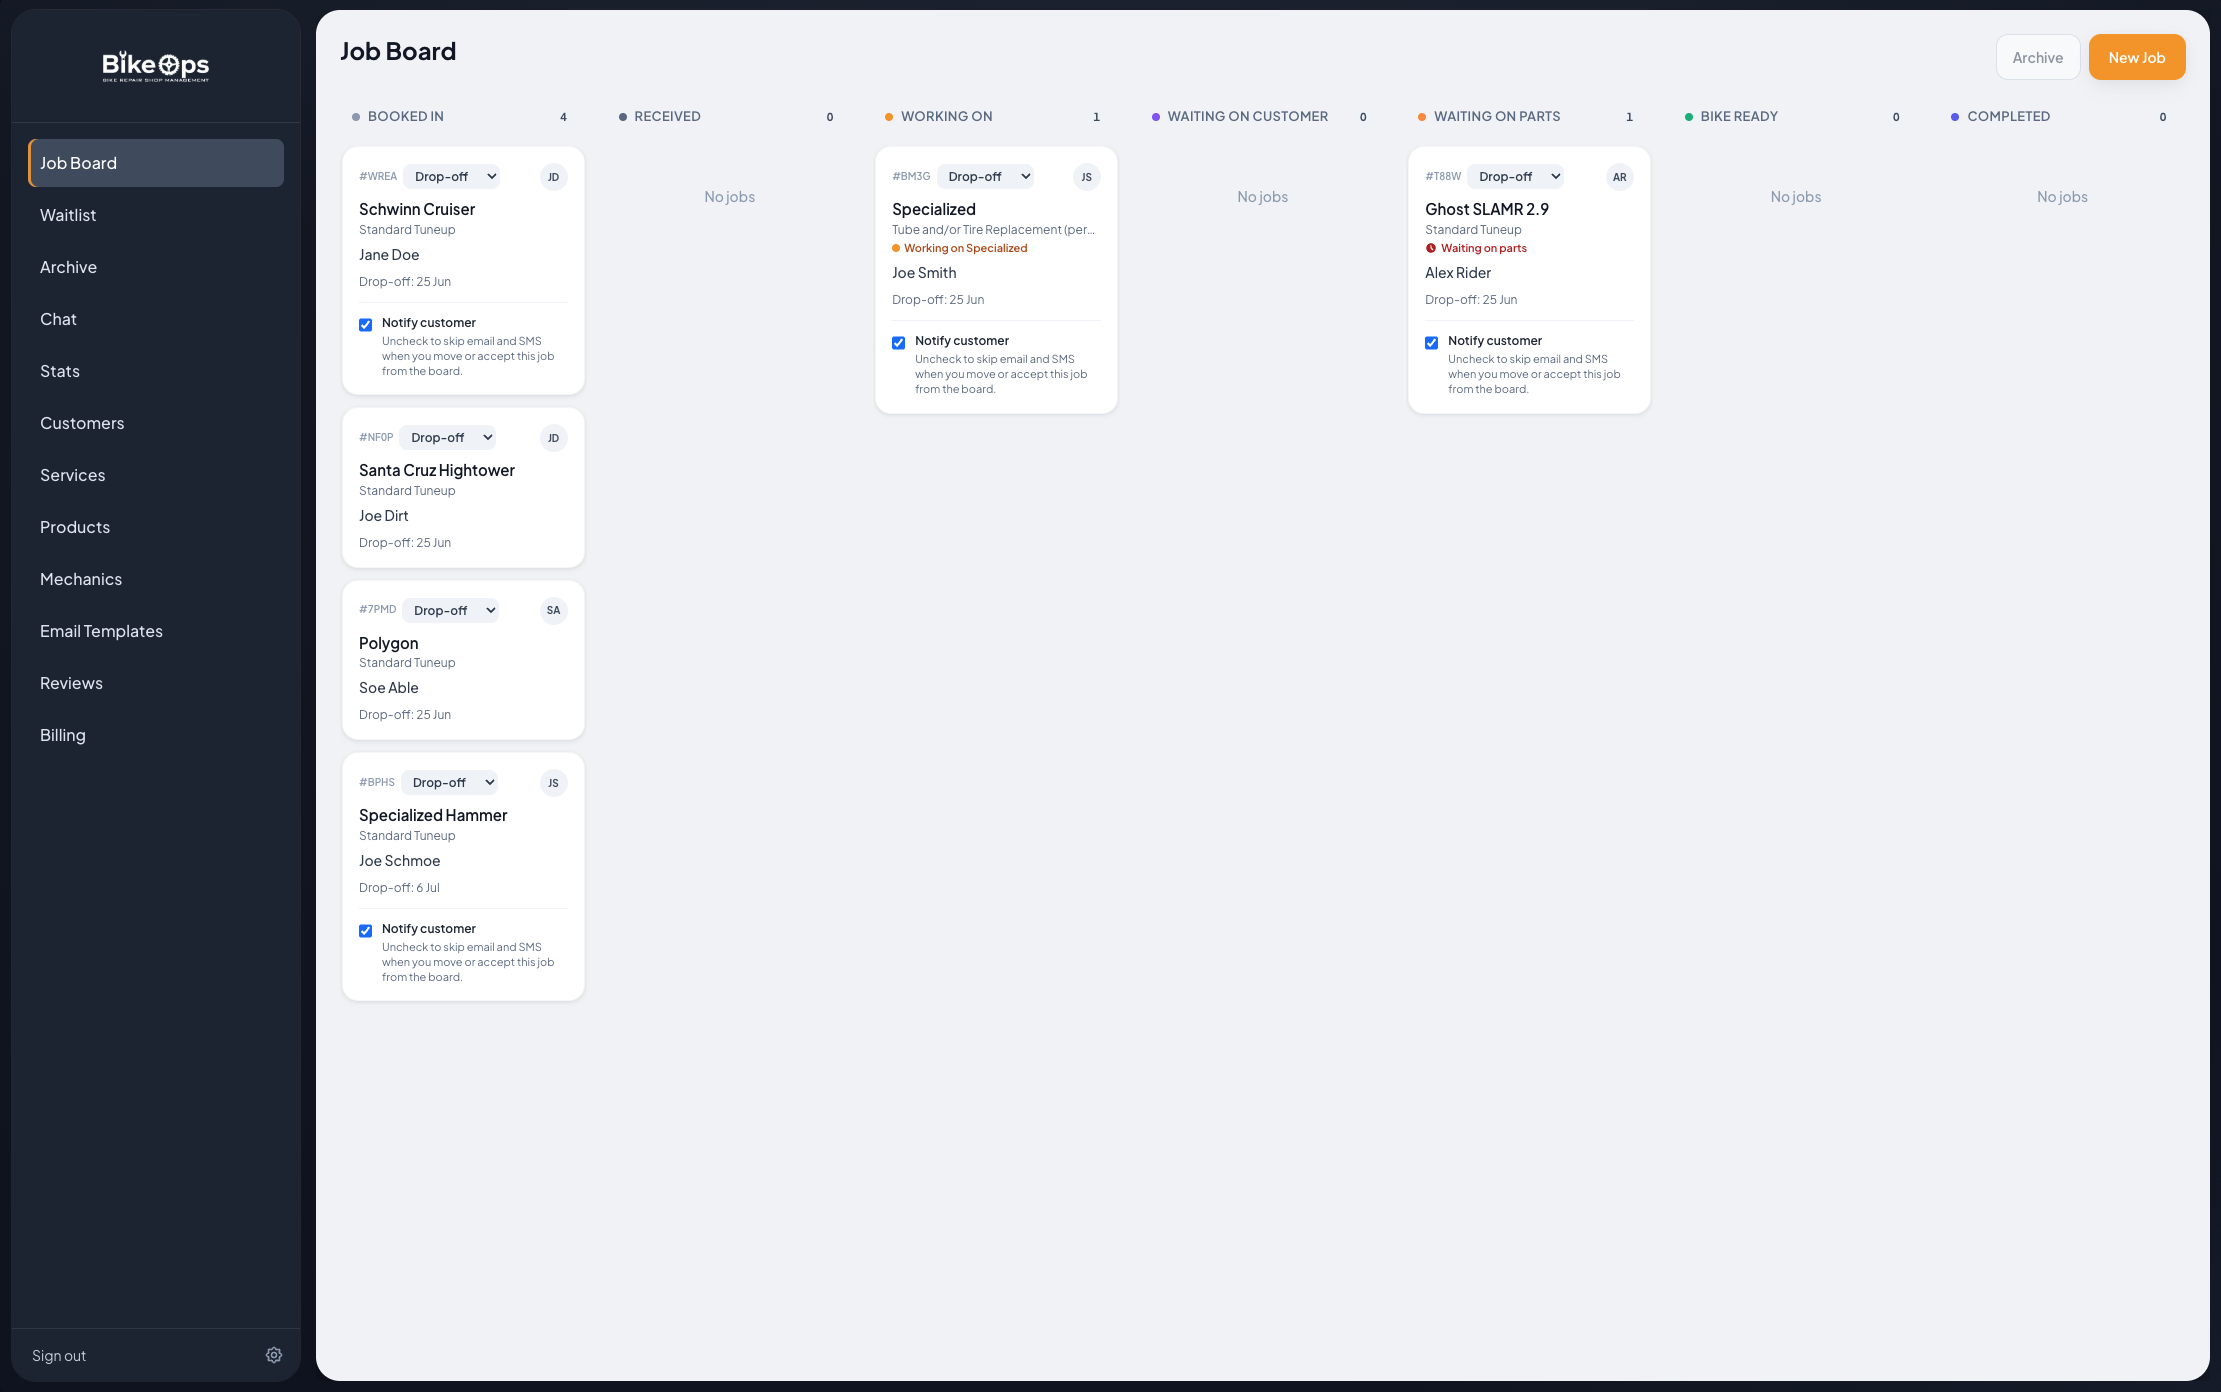Open settings gear icon beside Sign out
Screen dimensions: 2221x1392
click(x=274, y=1355)
